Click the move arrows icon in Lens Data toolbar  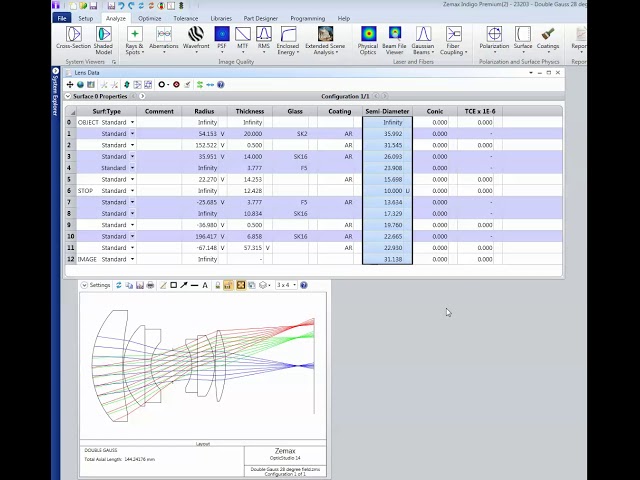(70, 84)
